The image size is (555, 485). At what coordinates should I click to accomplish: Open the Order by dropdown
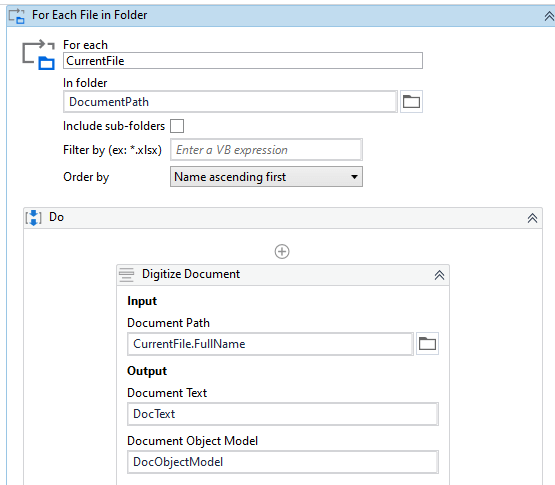(x=266, y=177)
